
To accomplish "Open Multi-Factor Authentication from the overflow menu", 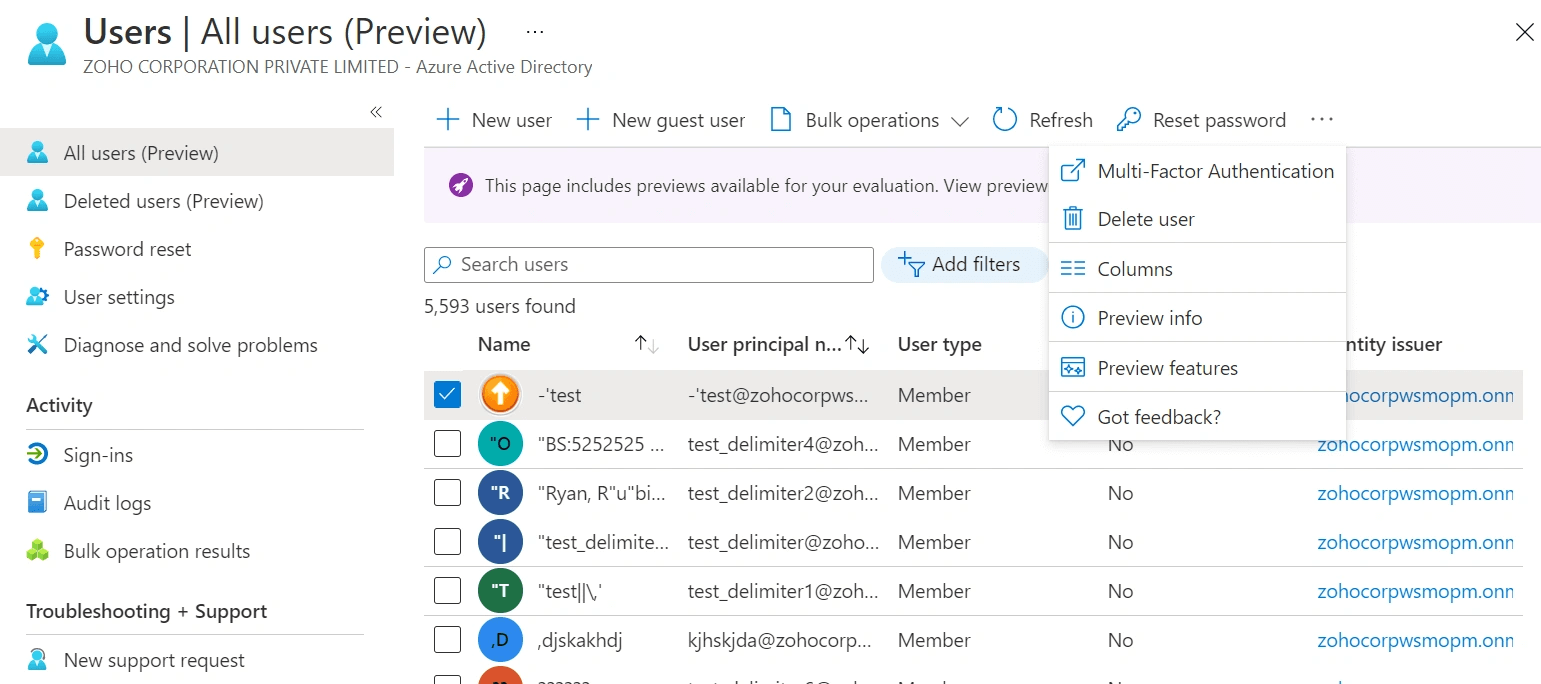I will 1214,170.
